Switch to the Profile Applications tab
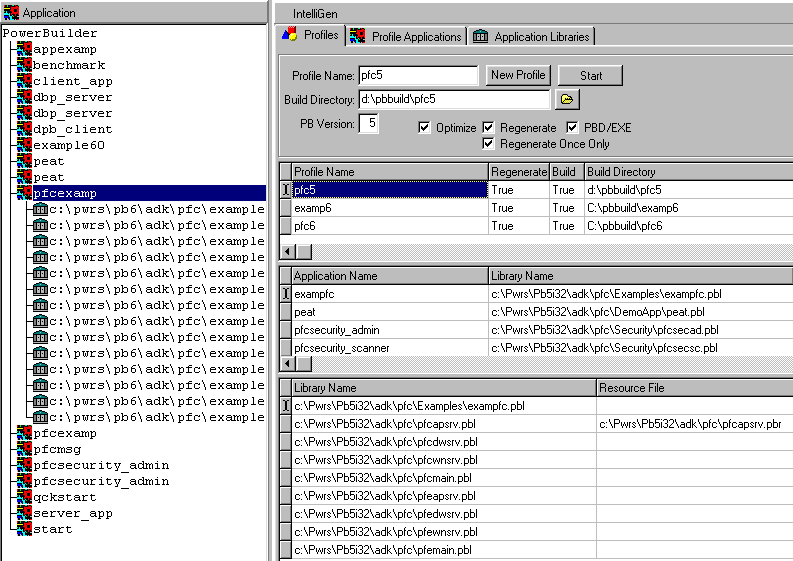The image size is (793, 561). (406, 36)
